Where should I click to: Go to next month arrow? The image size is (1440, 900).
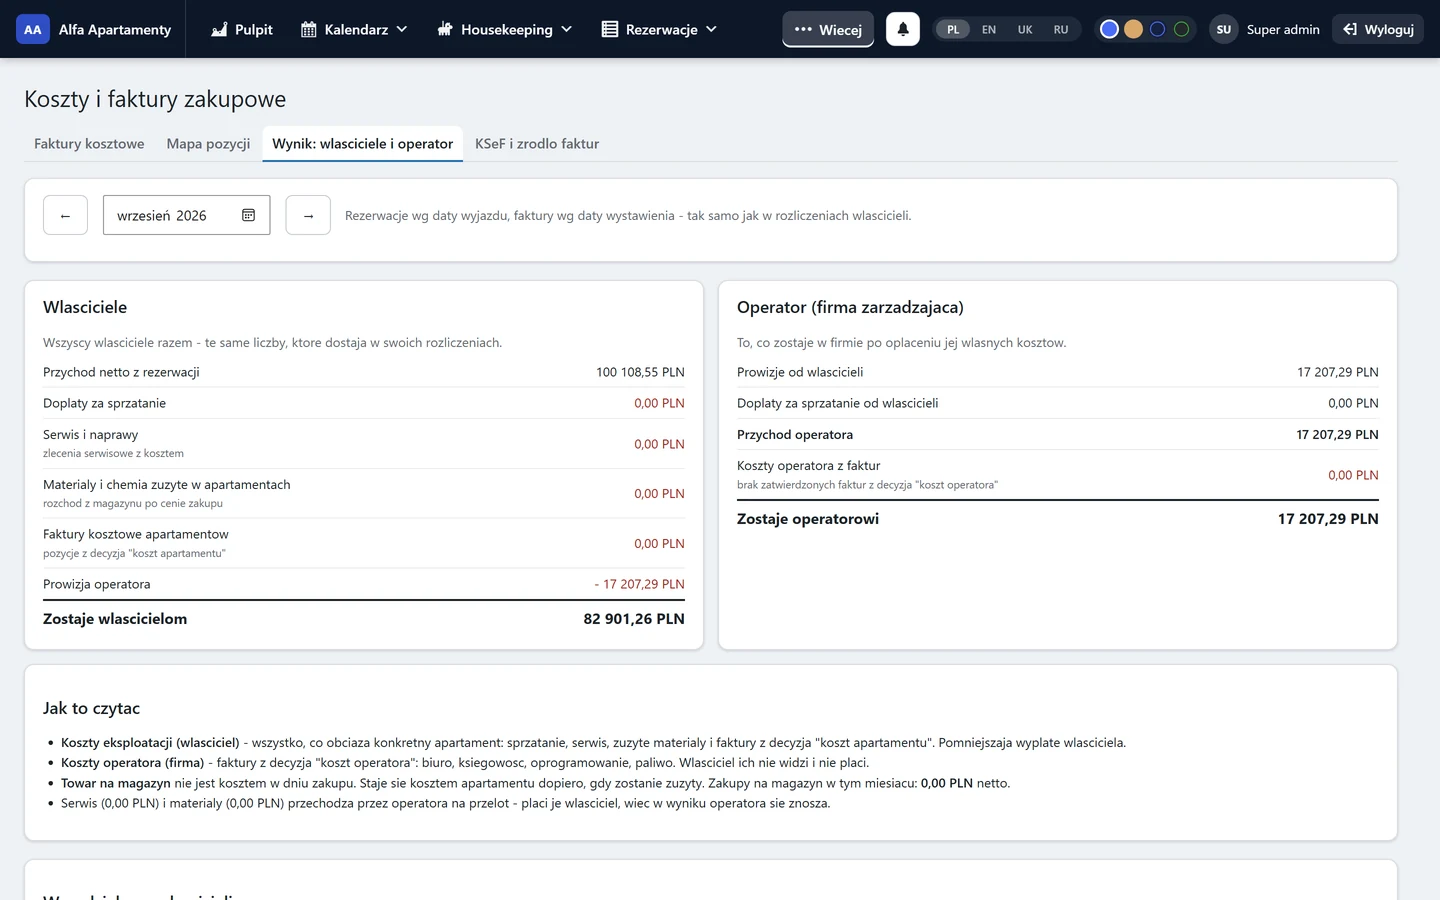coord(308,215)
